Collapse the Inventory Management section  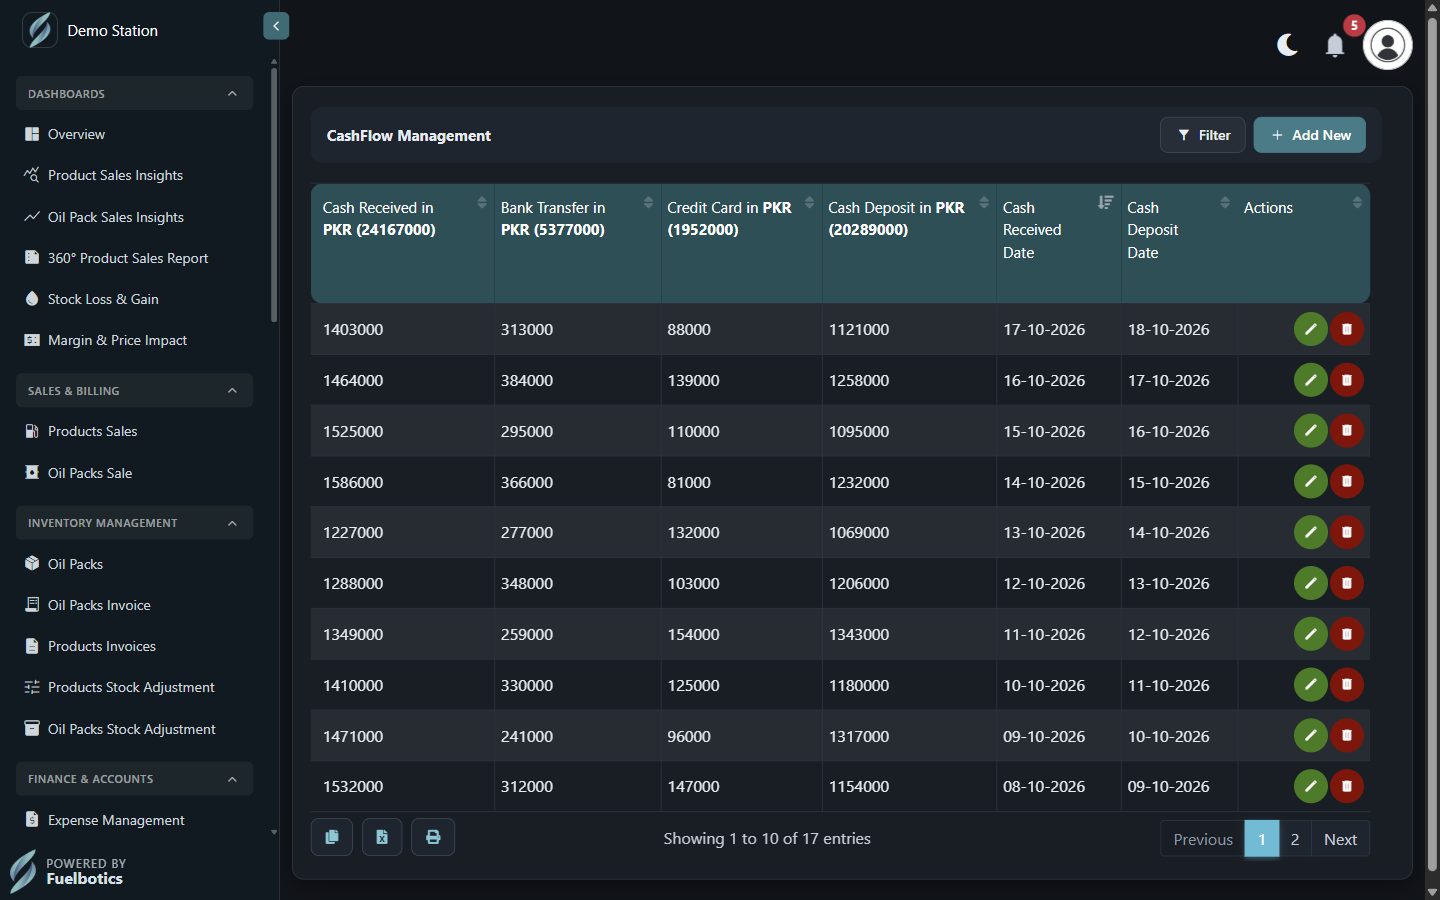click(x=134, y=522)
